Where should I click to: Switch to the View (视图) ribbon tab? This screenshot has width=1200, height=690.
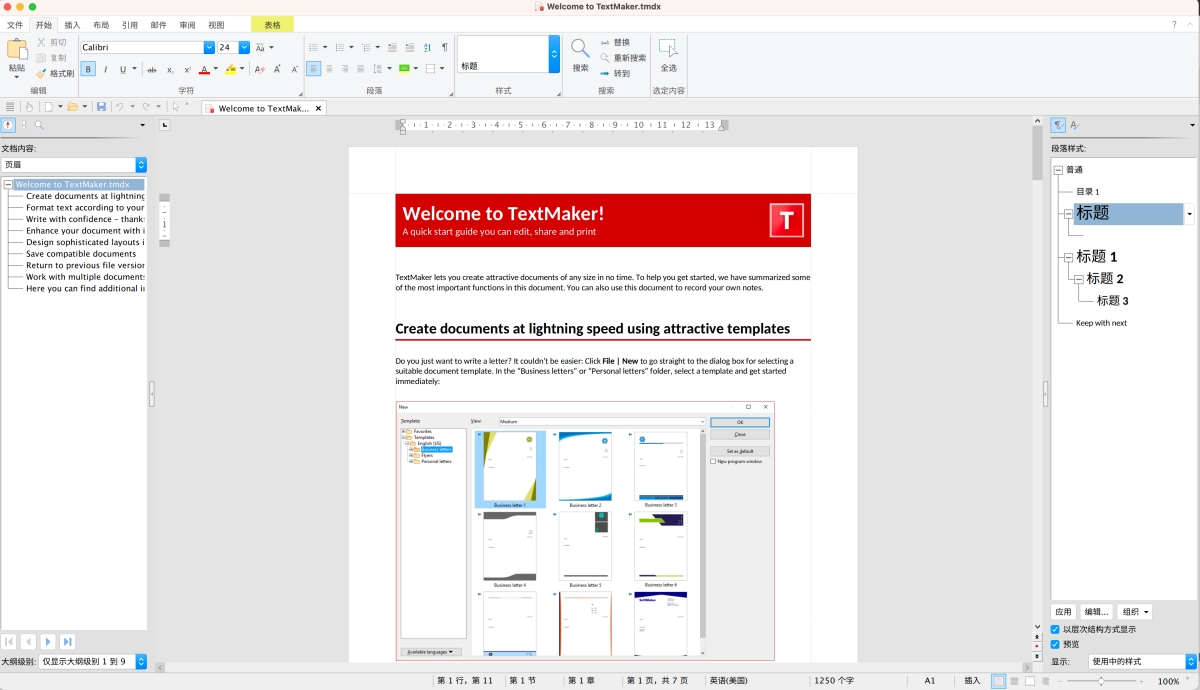216,24
